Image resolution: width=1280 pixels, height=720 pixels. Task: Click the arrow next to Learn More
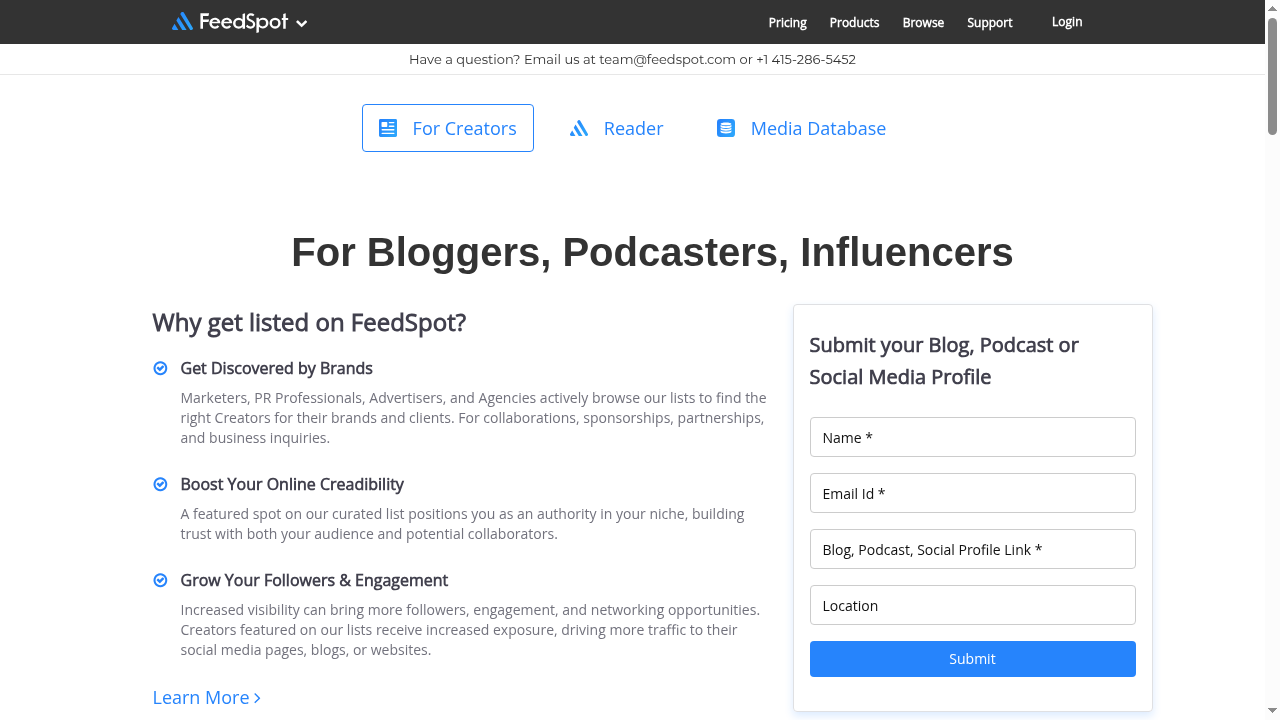point(257,698)
